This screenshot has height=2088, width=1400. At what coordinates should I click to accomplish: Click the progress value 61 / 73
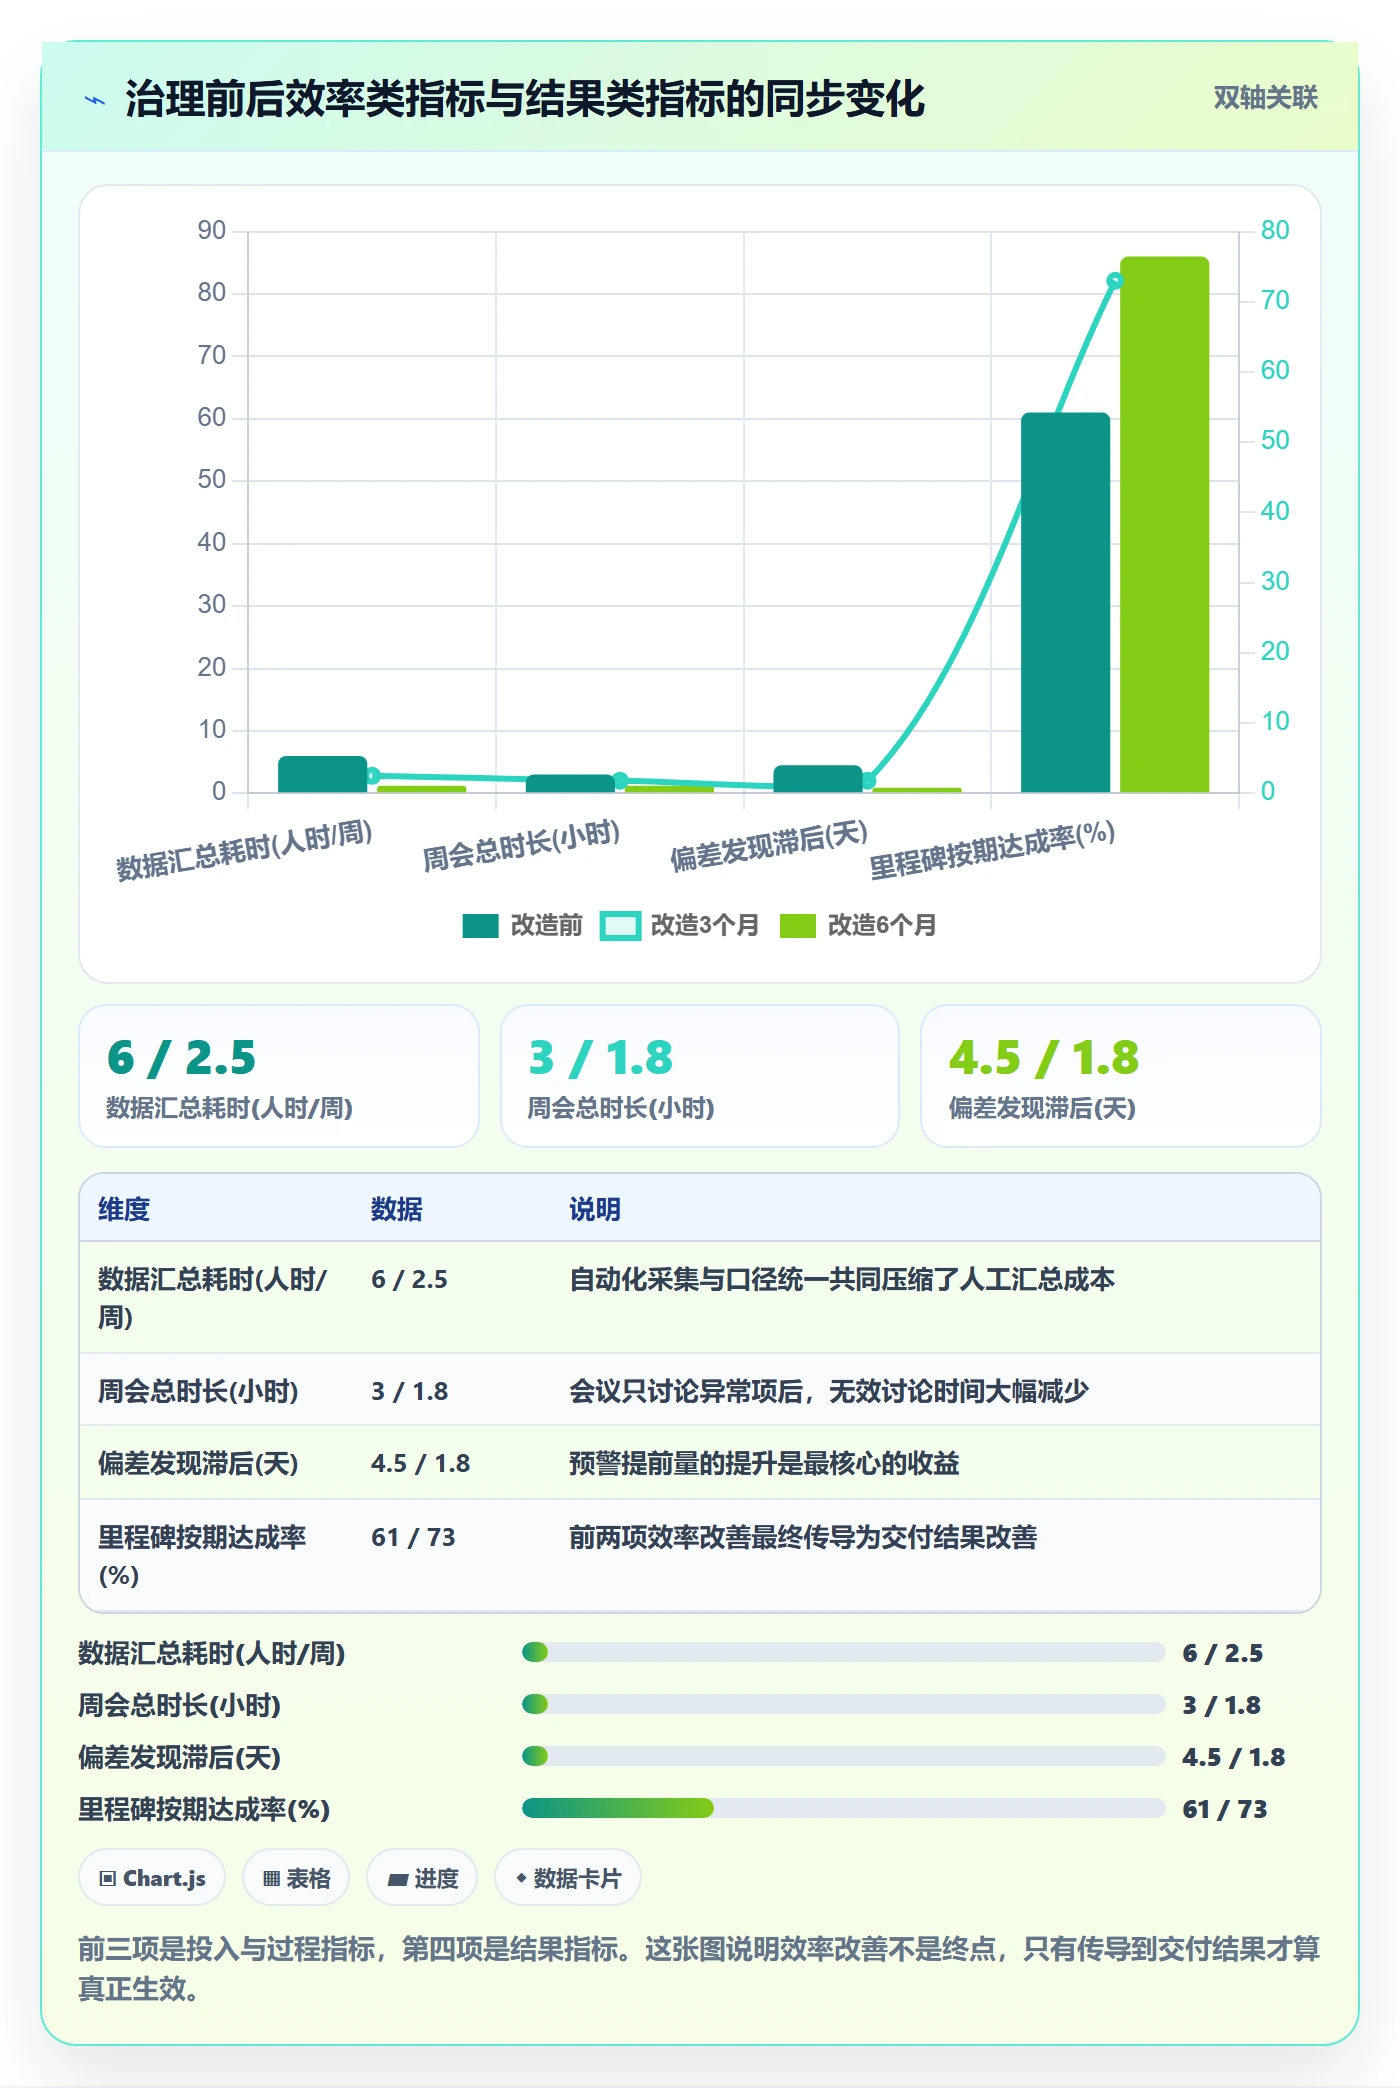[x=1224, y=1809]
